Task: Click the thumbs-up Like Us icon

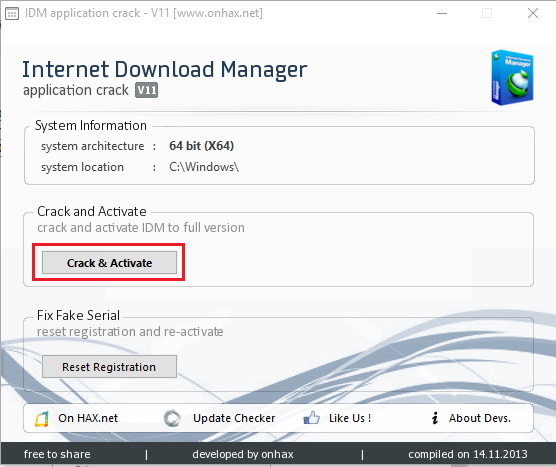Action: coord(312,418)
